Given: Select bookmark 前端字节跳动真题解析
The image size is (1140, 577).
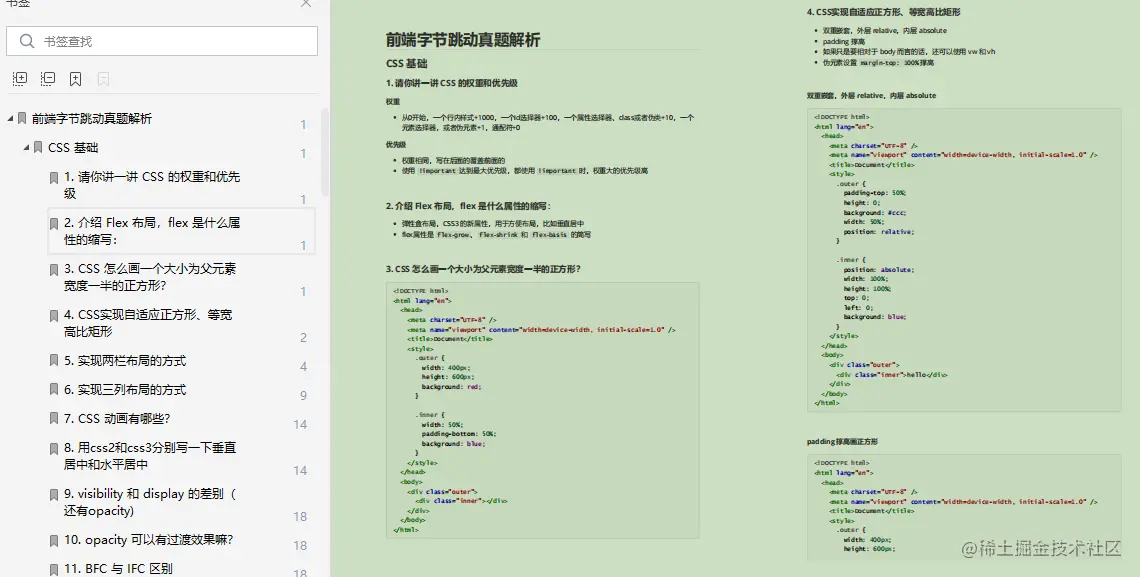Looking at the screenshot, I should [92, 118].
